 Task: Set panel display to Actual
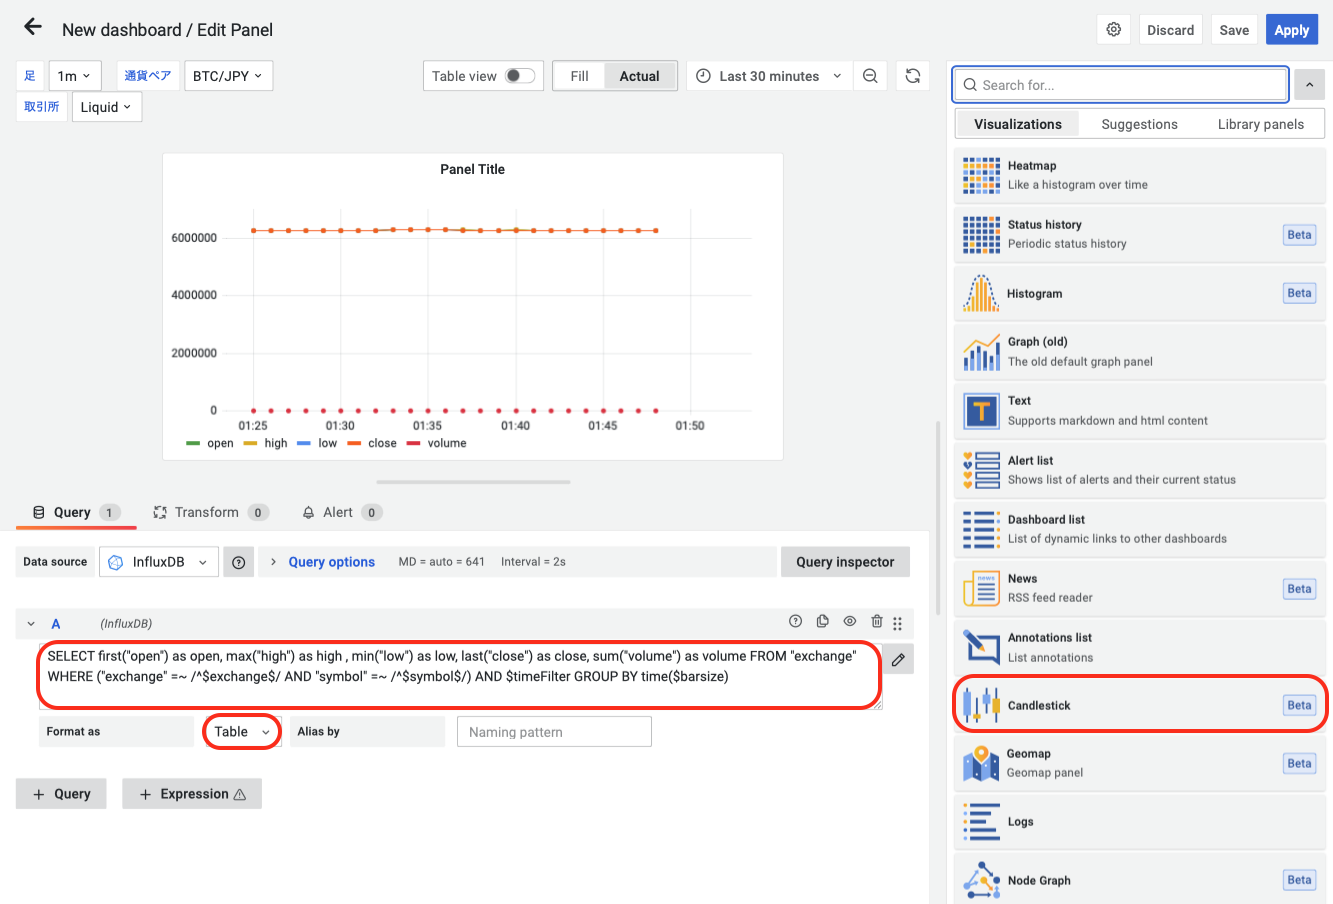(x=640, y=76)
